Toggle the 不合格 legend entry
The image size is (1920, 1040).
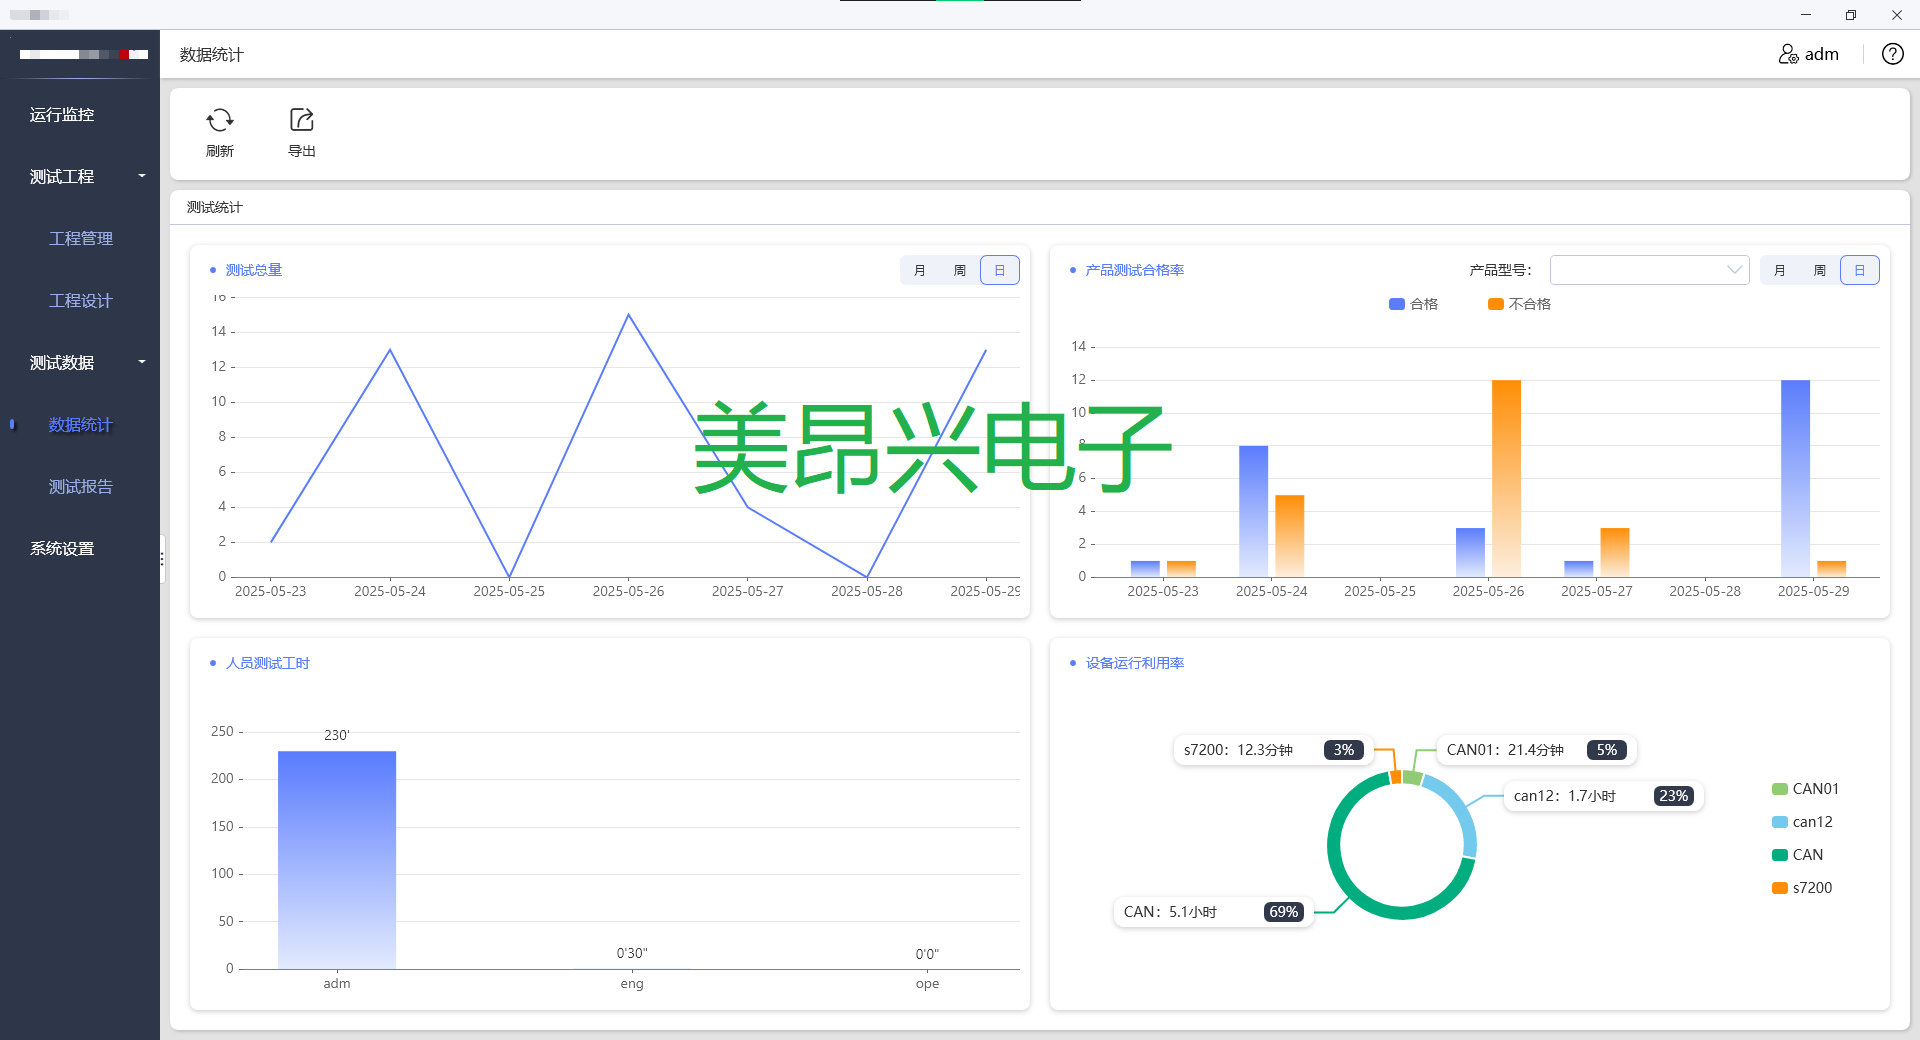click(x=1521, y=303)
